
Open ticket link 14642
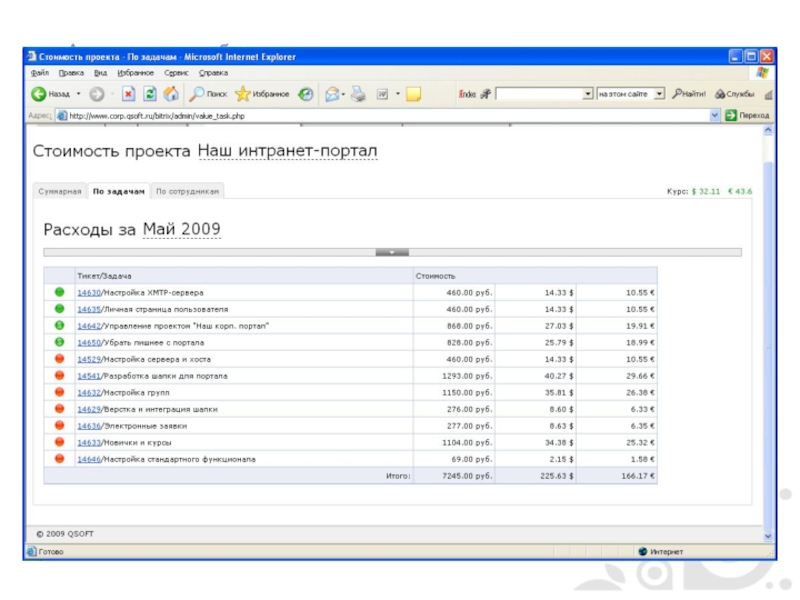coord(89,326)
